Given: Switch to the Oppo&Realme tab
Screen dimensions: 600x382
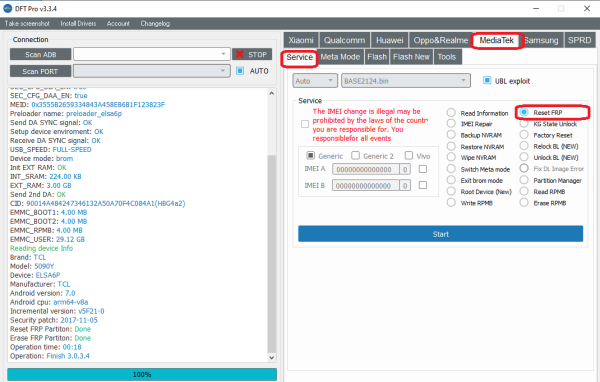Looking at the screenshot, I should point(440,40).
